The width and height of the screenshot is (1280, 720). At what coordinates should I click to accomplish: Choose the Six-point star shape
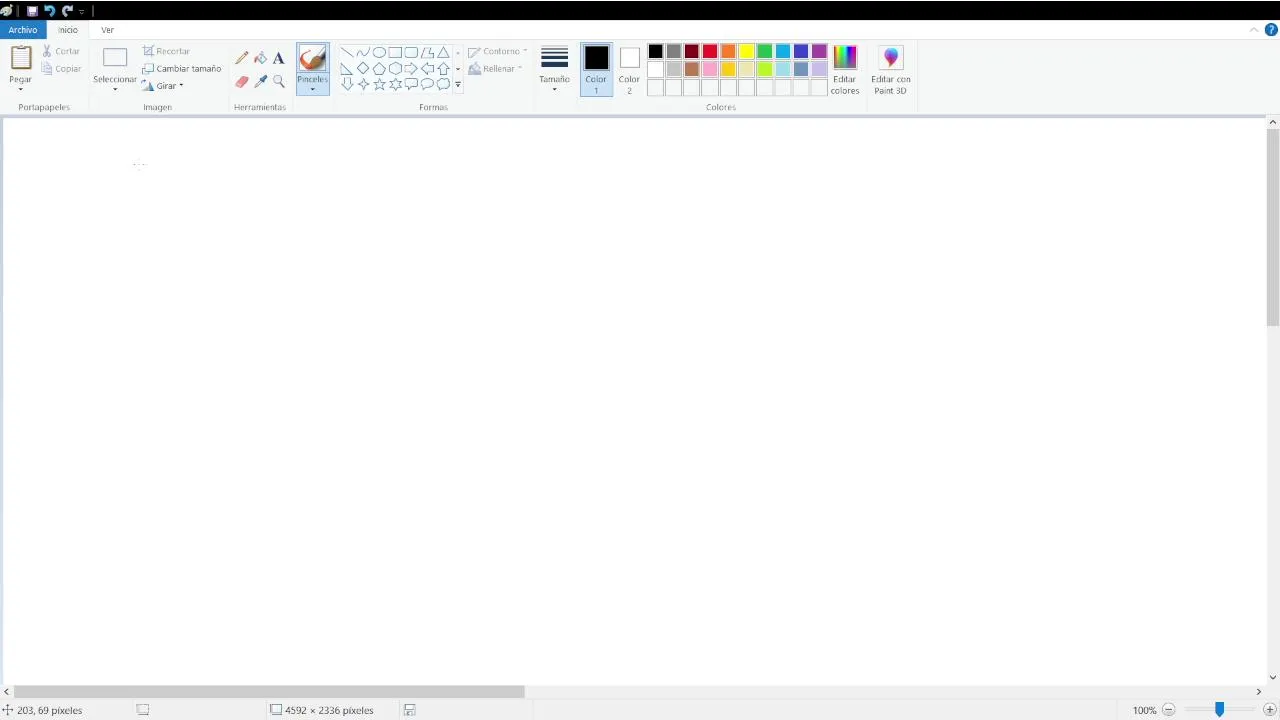(x=395, y=84)
